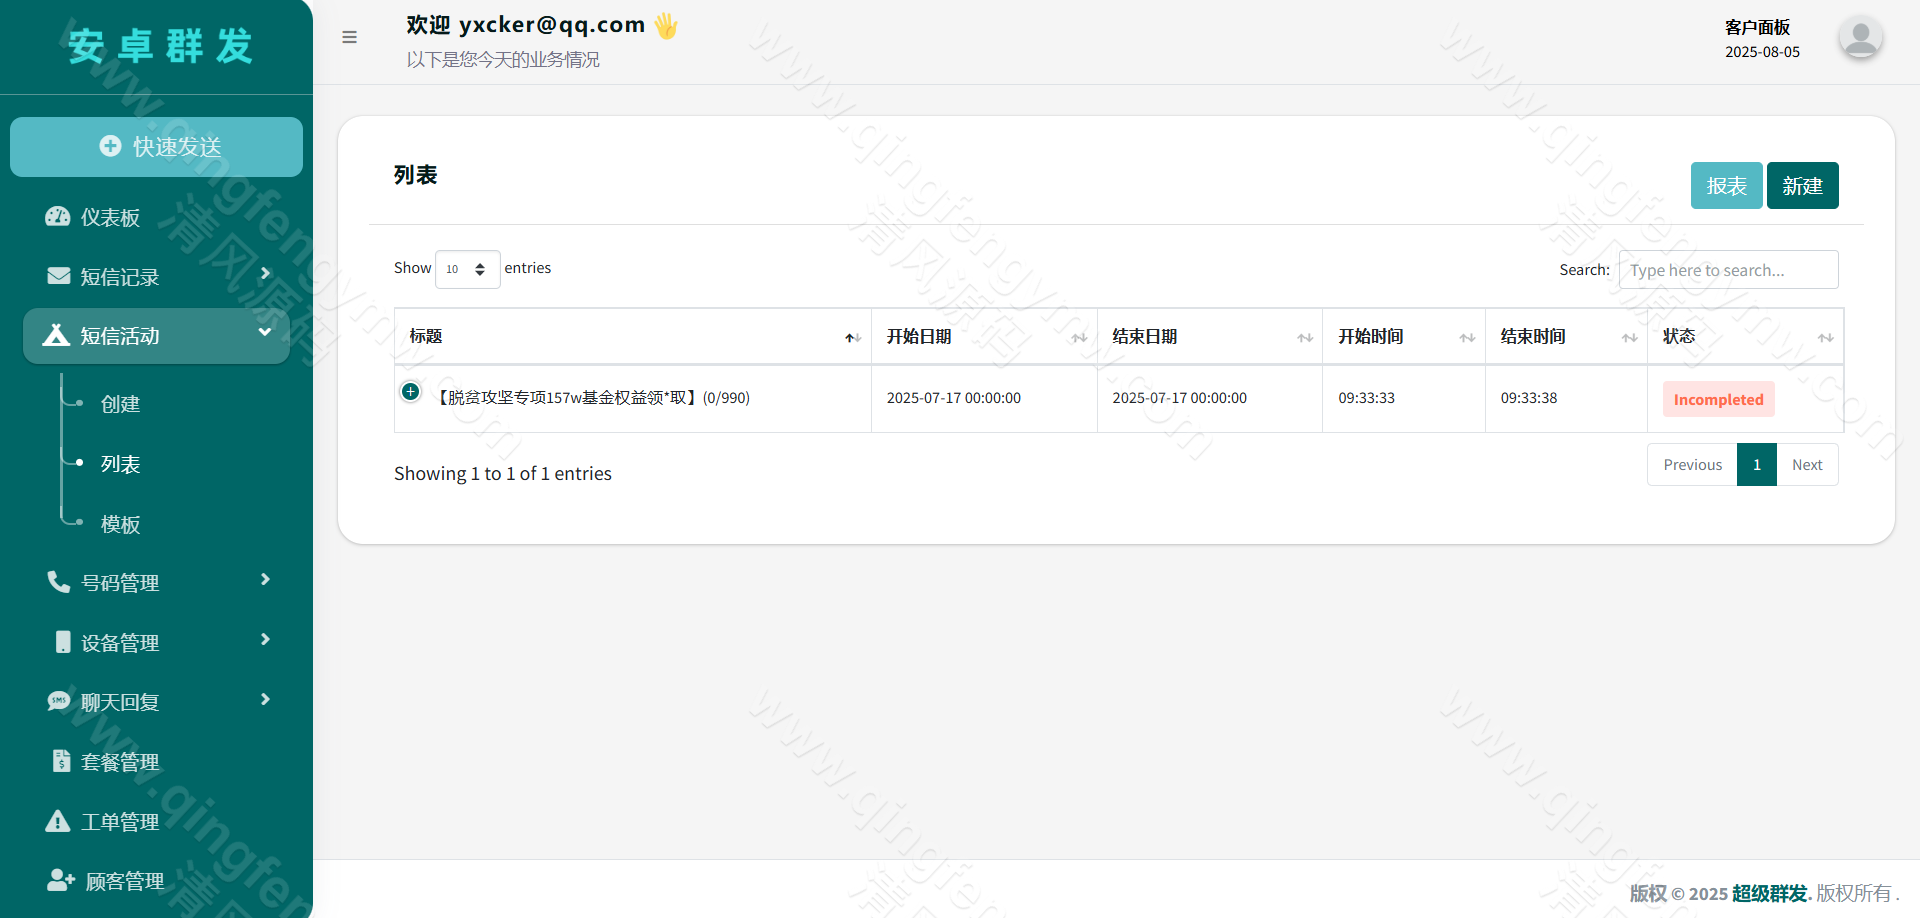Viewport: 1920px width, 918px height.
Task: Click the 新建 button
Action: point(1802,186)
